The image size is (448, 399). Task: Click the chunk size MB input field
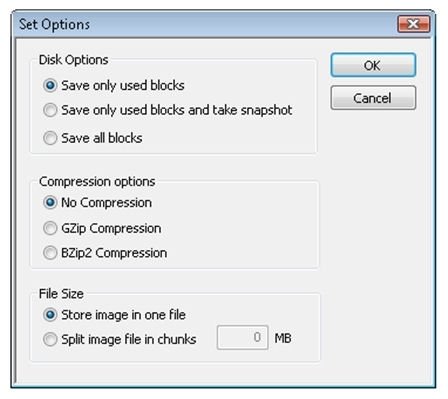[x=242, y=338]
